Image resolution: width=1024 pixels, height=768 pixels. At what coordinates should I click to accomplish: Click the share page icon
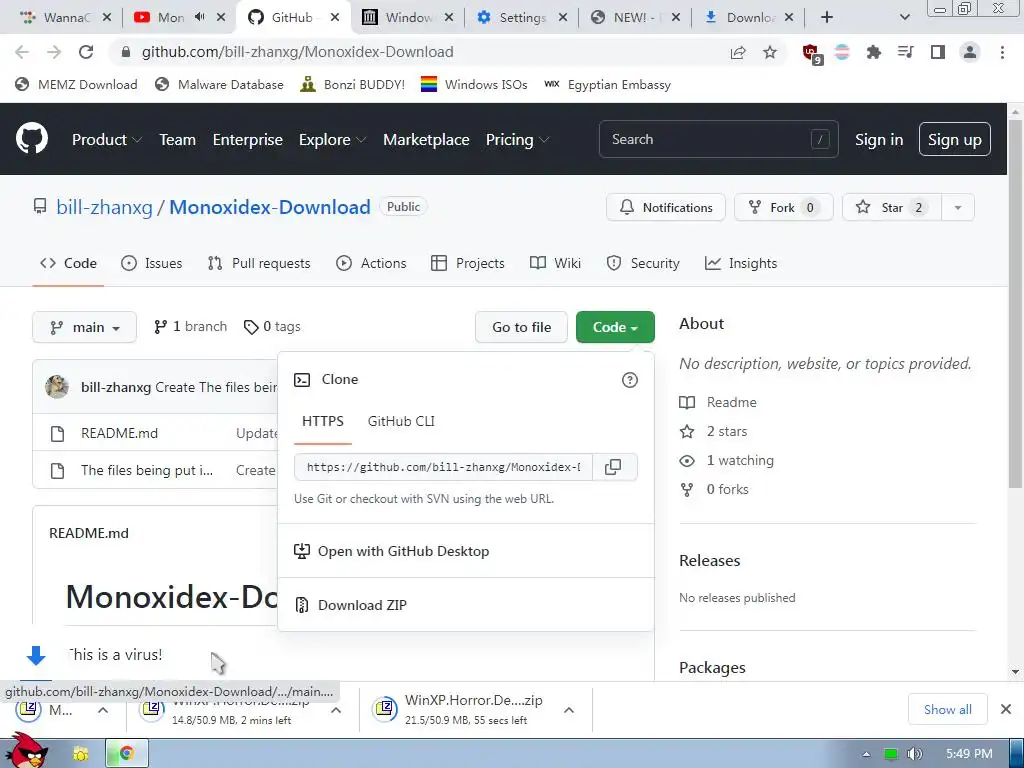(738, 52)
